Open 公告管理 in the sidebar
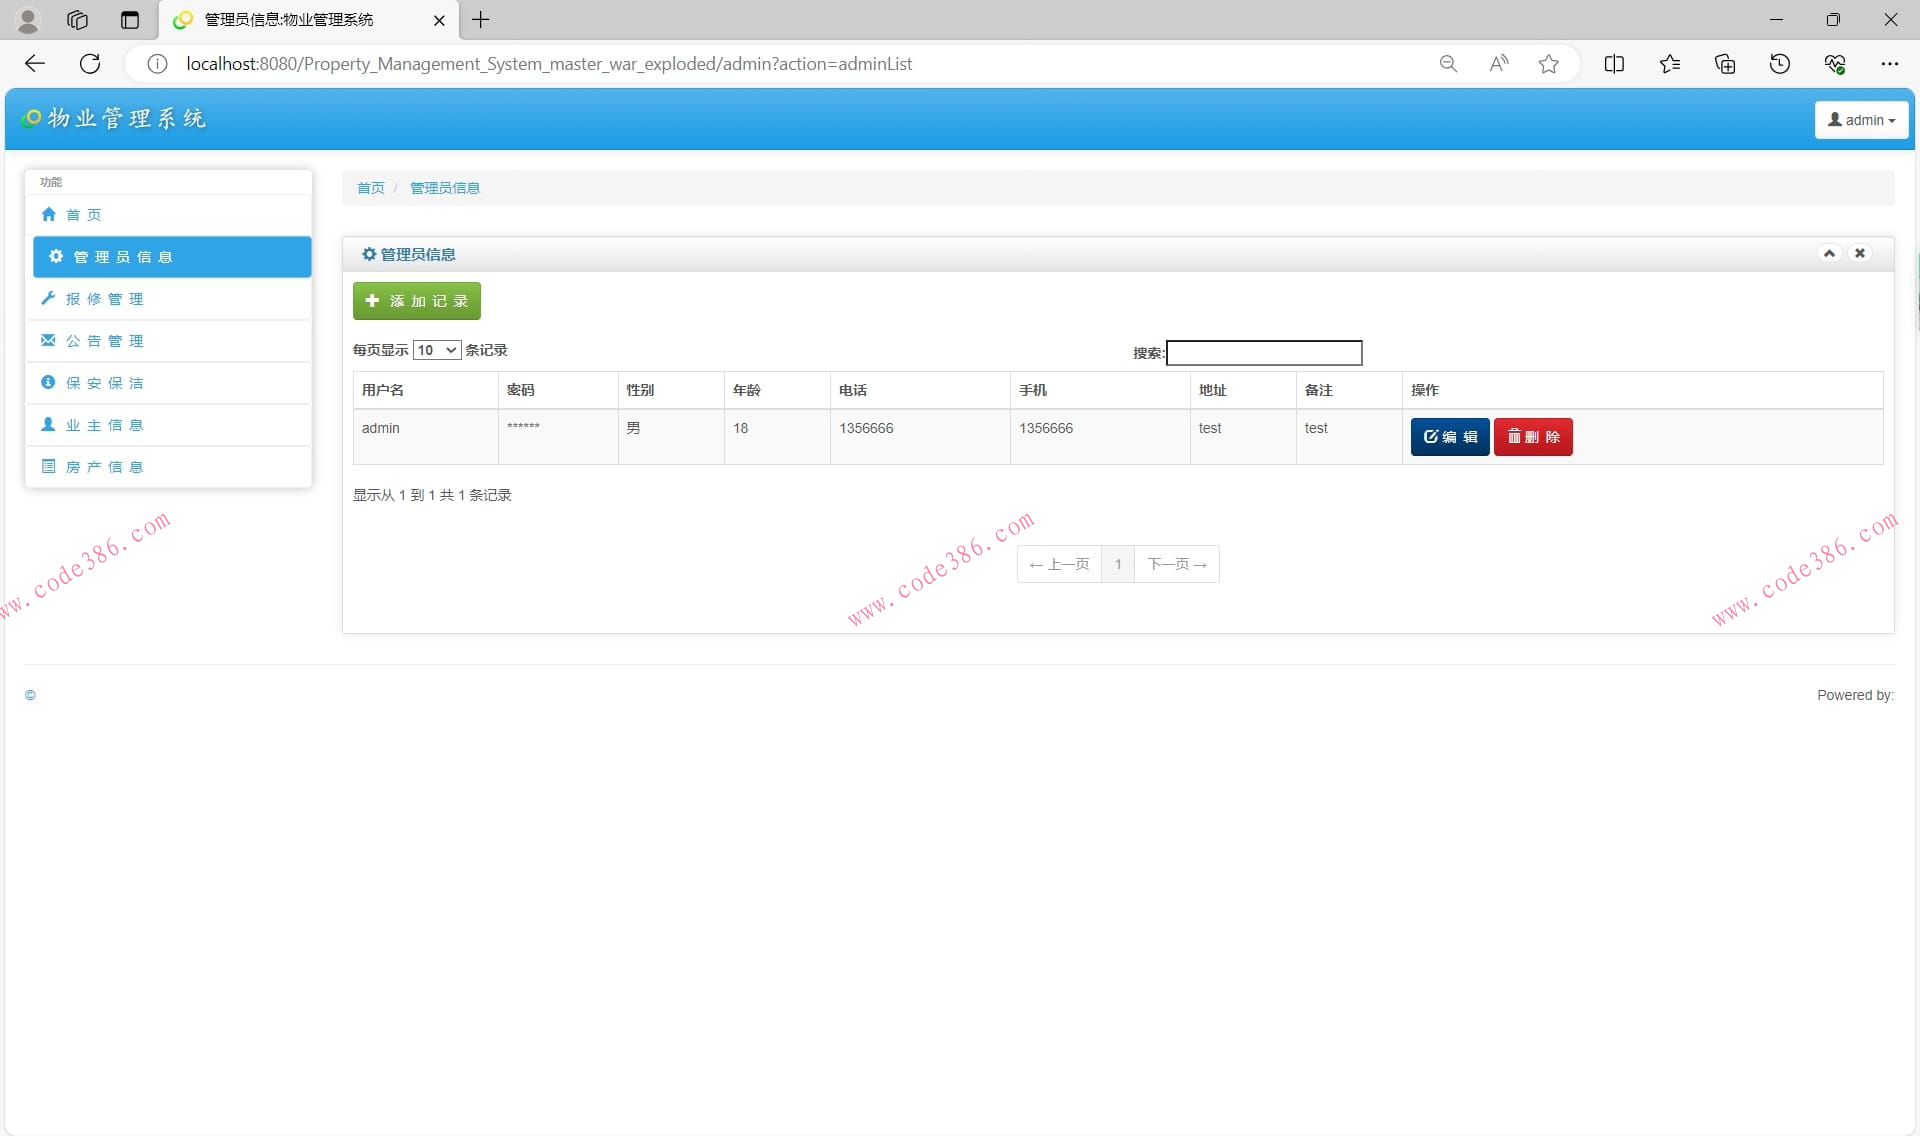This screenshot has height=1136, width=1920. coord(104,341)
